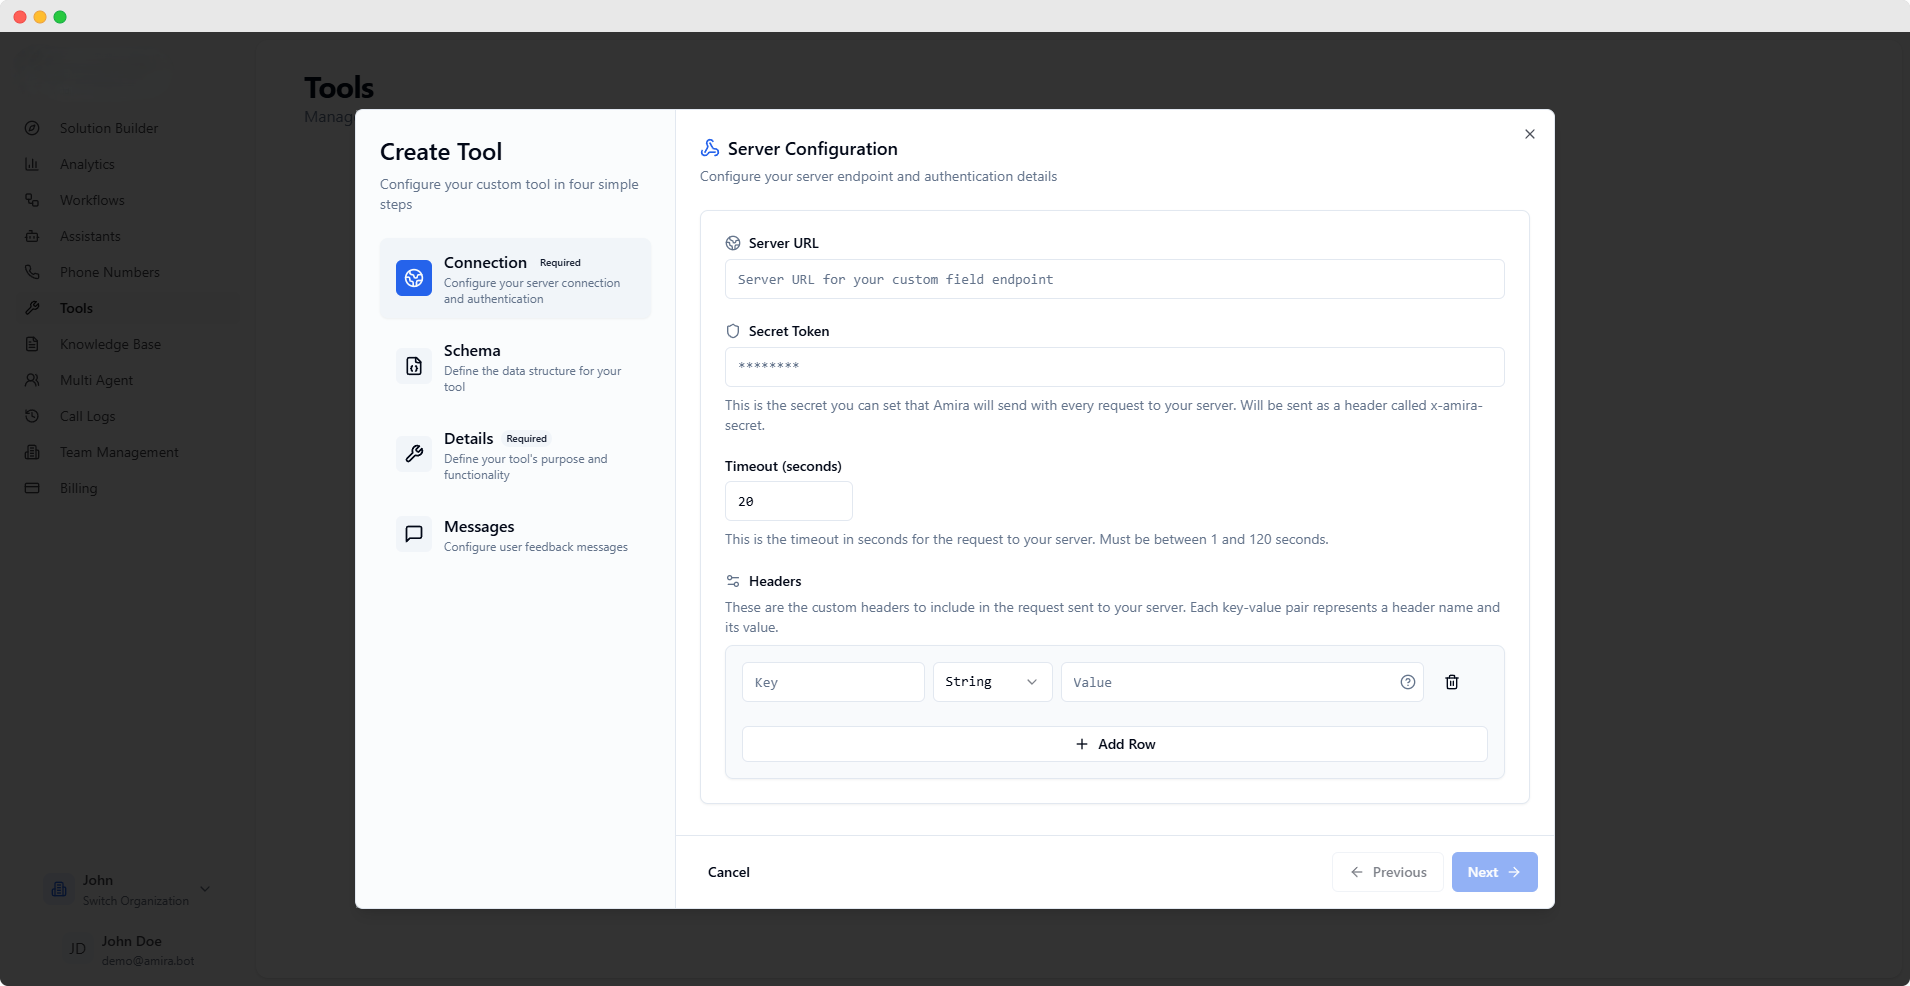1910x986 pixels.
Task: Click into the Secret Token field
Action: click(x=1114, y=367)
